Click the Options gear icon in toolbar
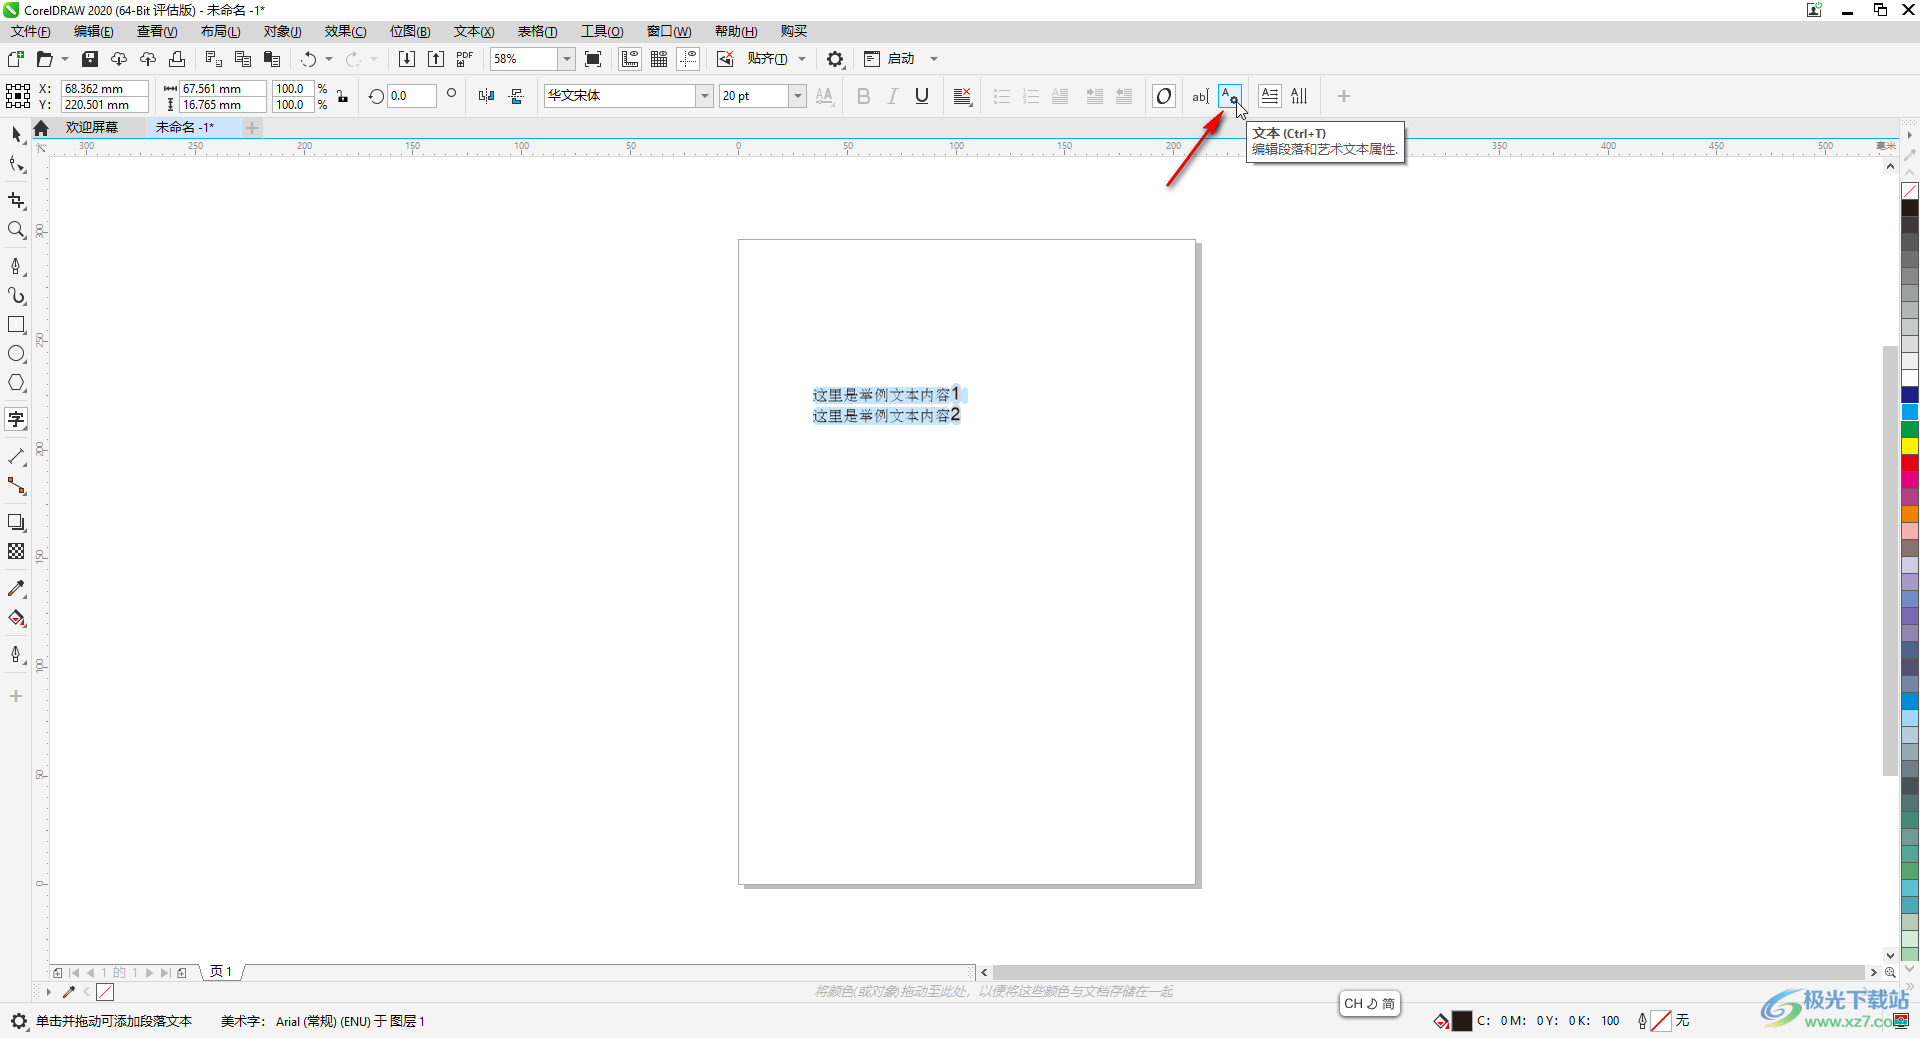Viewport: 1920px width, 1038px height. coord(835,59)
